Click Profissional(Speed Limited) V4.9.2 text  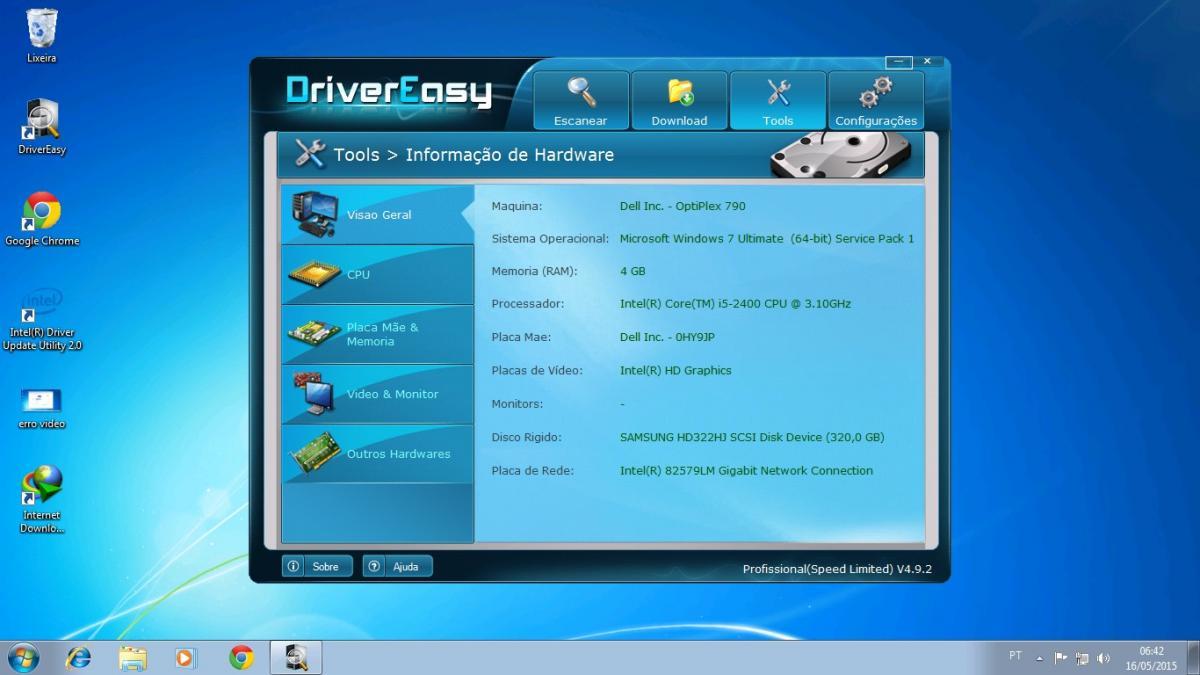(837, 569)
